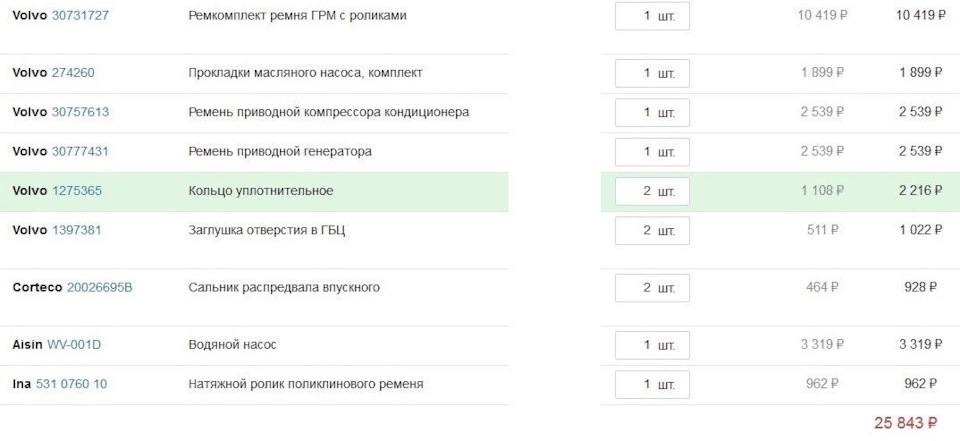Edit quantity for Сальник распредвала впускного
Screen dimensions: 960x441
[x=652, y=288]
